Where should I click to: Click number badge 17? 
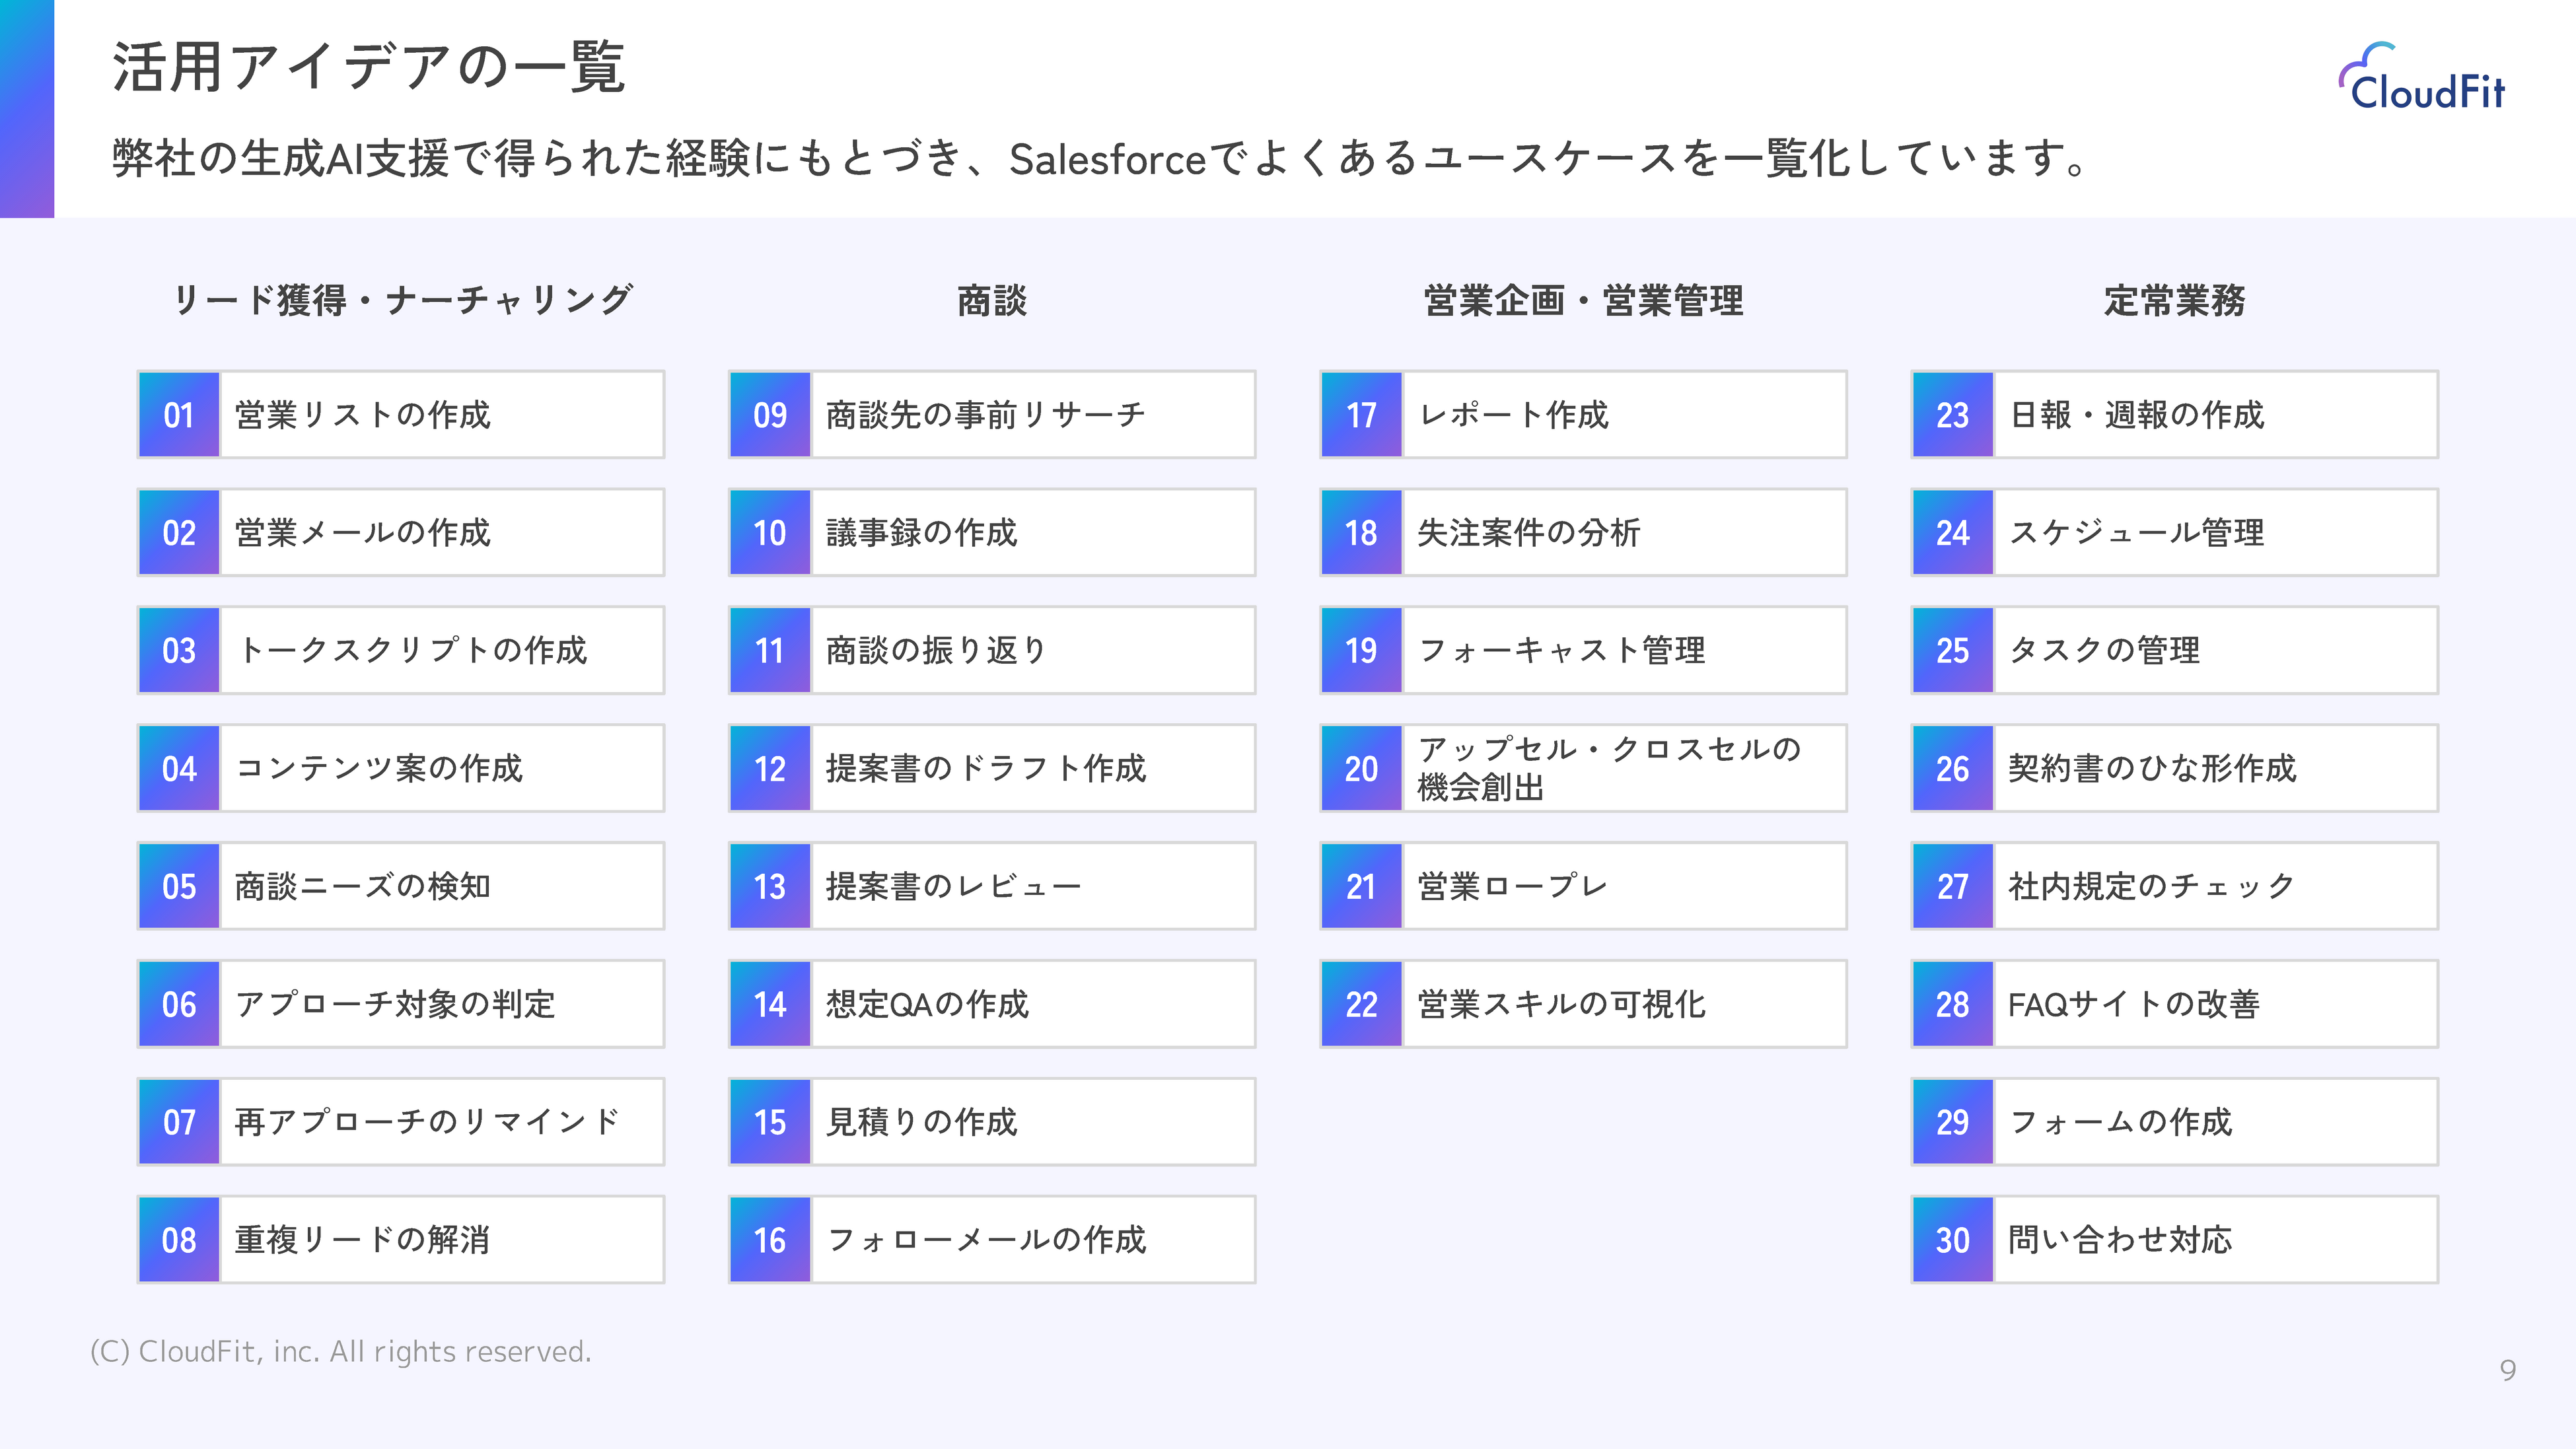pos(1361,415)
